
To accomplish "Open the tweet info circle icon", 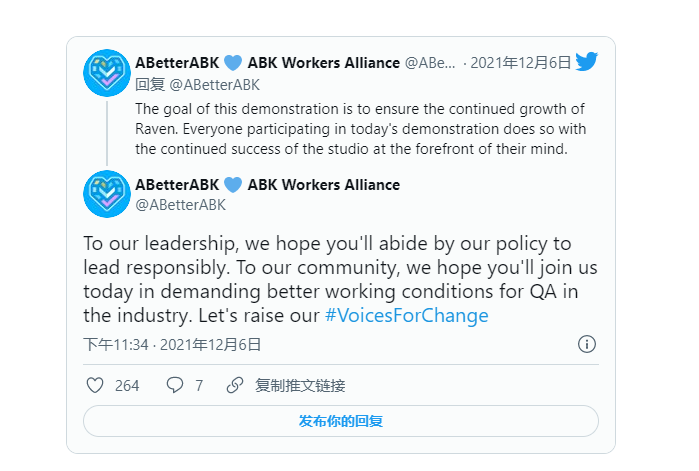I will (x=587, y=344).
